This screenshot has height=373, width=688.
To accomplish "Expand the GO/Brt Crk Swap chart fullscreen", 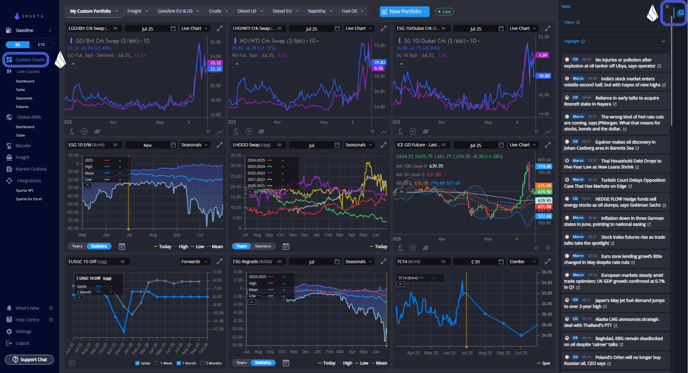I will (x=219, y=29).
